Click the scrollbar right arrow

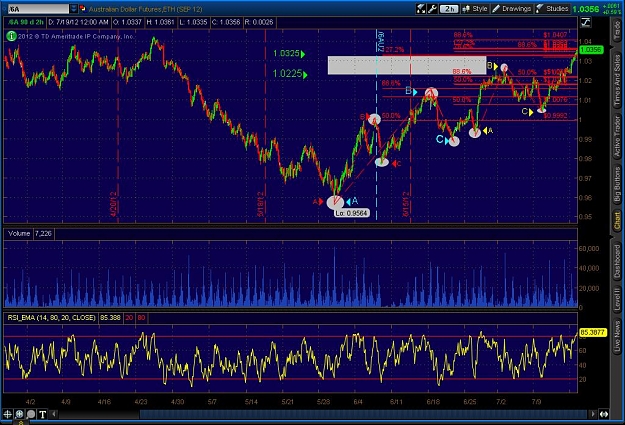click(x=594, y=414)
